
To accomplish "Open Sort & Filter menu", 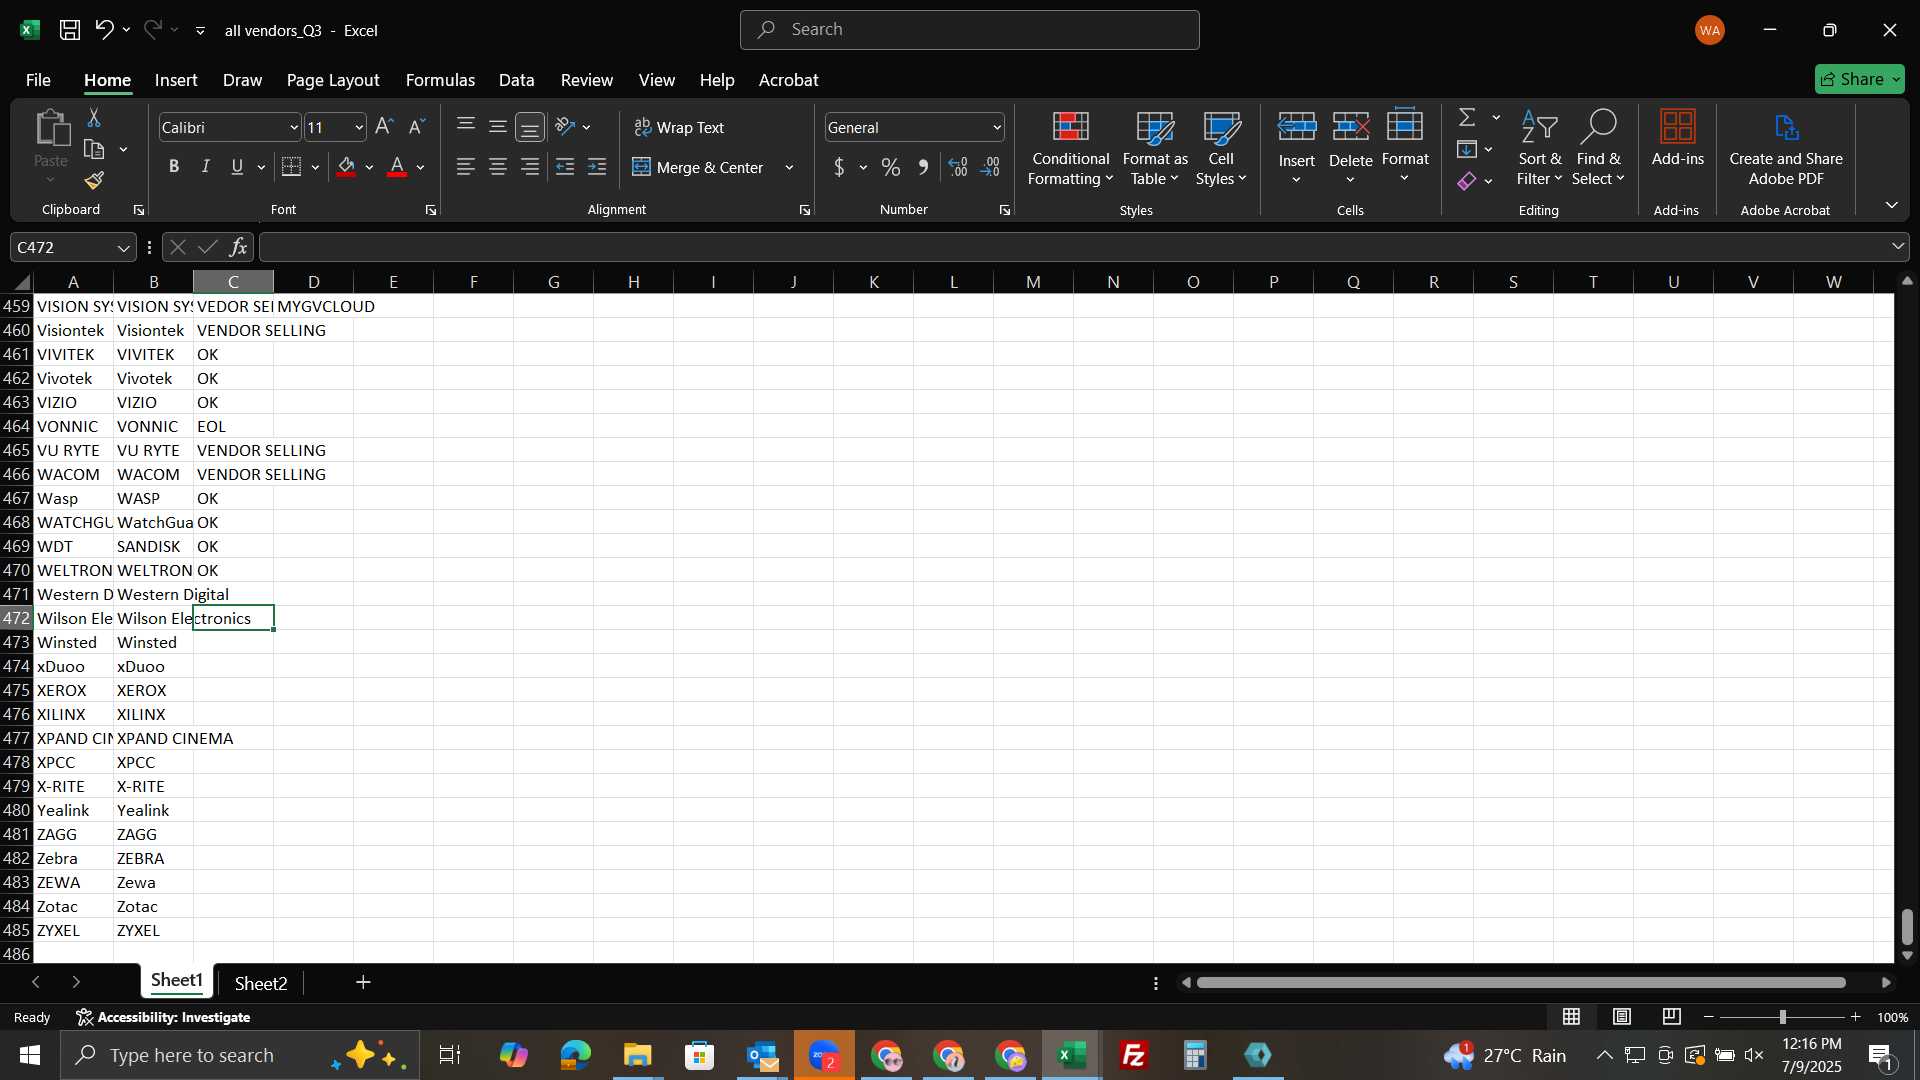I will [1539, 148].
